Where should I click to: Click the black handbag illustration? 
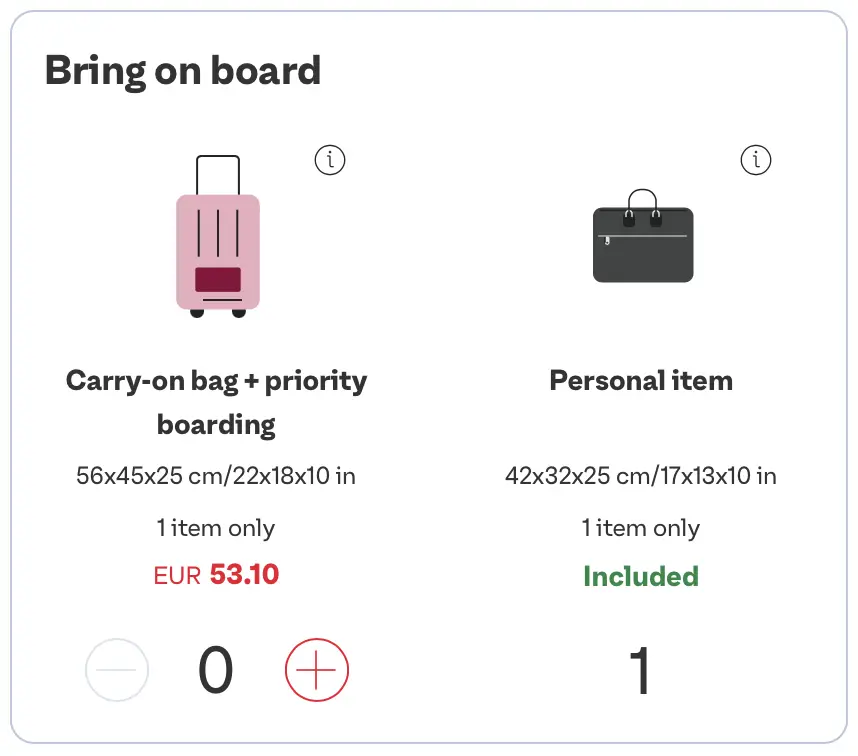[x=642, y=238]
